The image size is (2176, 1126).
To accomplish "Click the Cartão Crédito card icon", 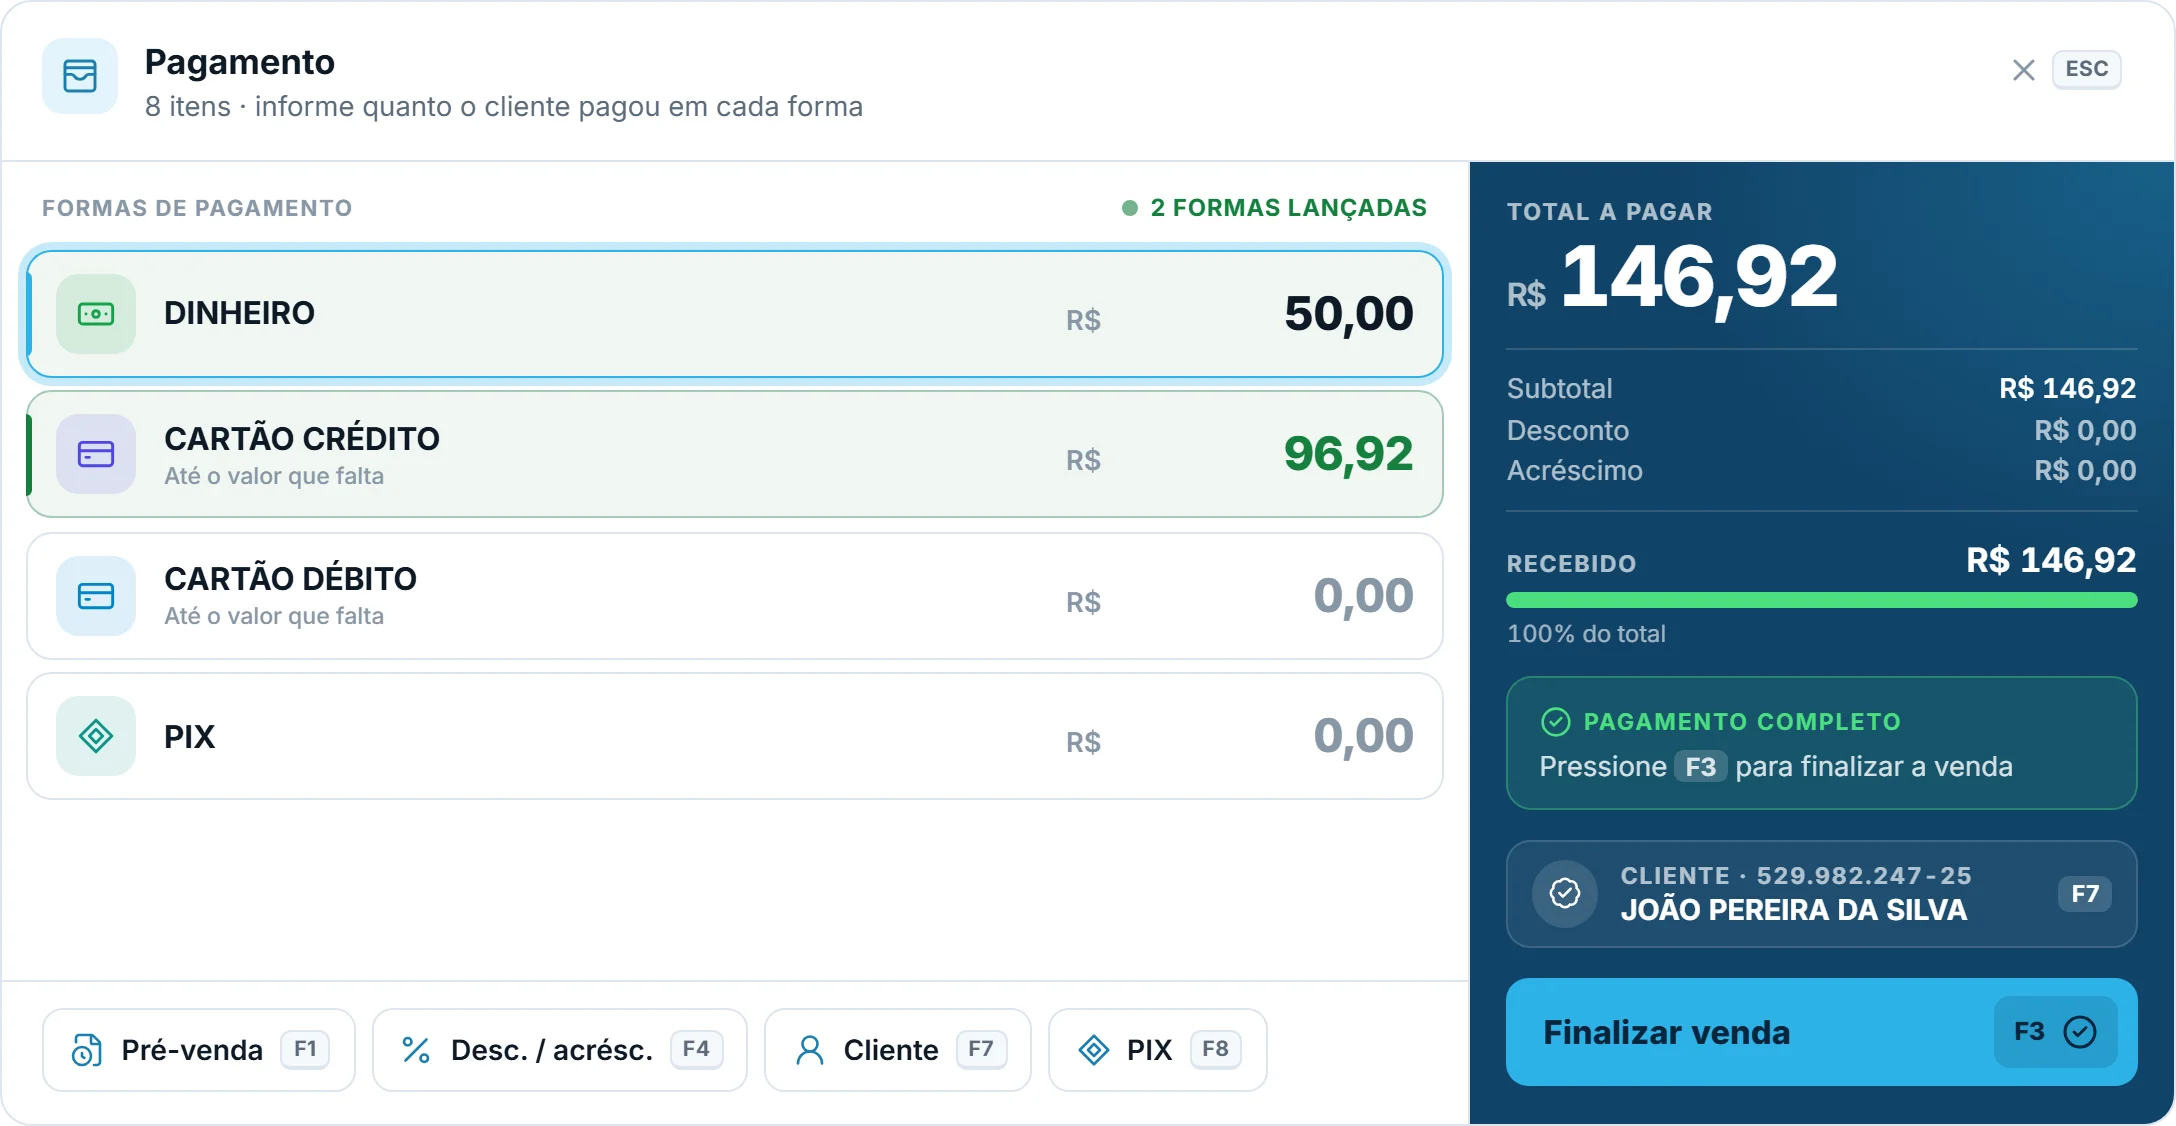I will point(96,454).
